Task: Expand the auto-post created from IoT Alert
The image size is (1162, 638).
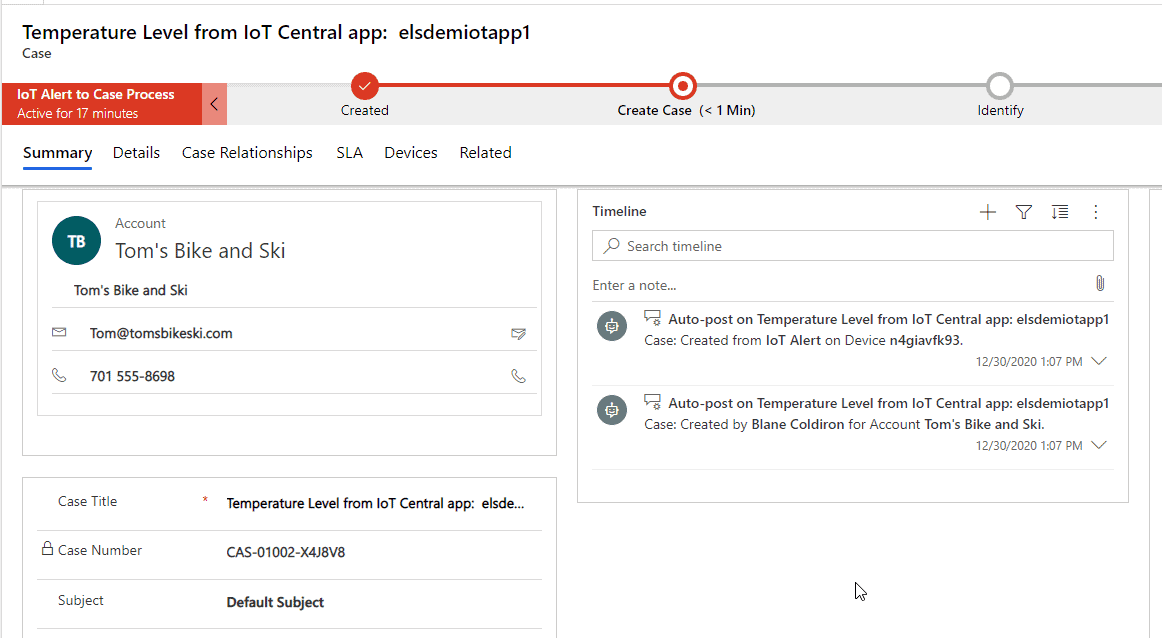Action: coord(1099,362)
